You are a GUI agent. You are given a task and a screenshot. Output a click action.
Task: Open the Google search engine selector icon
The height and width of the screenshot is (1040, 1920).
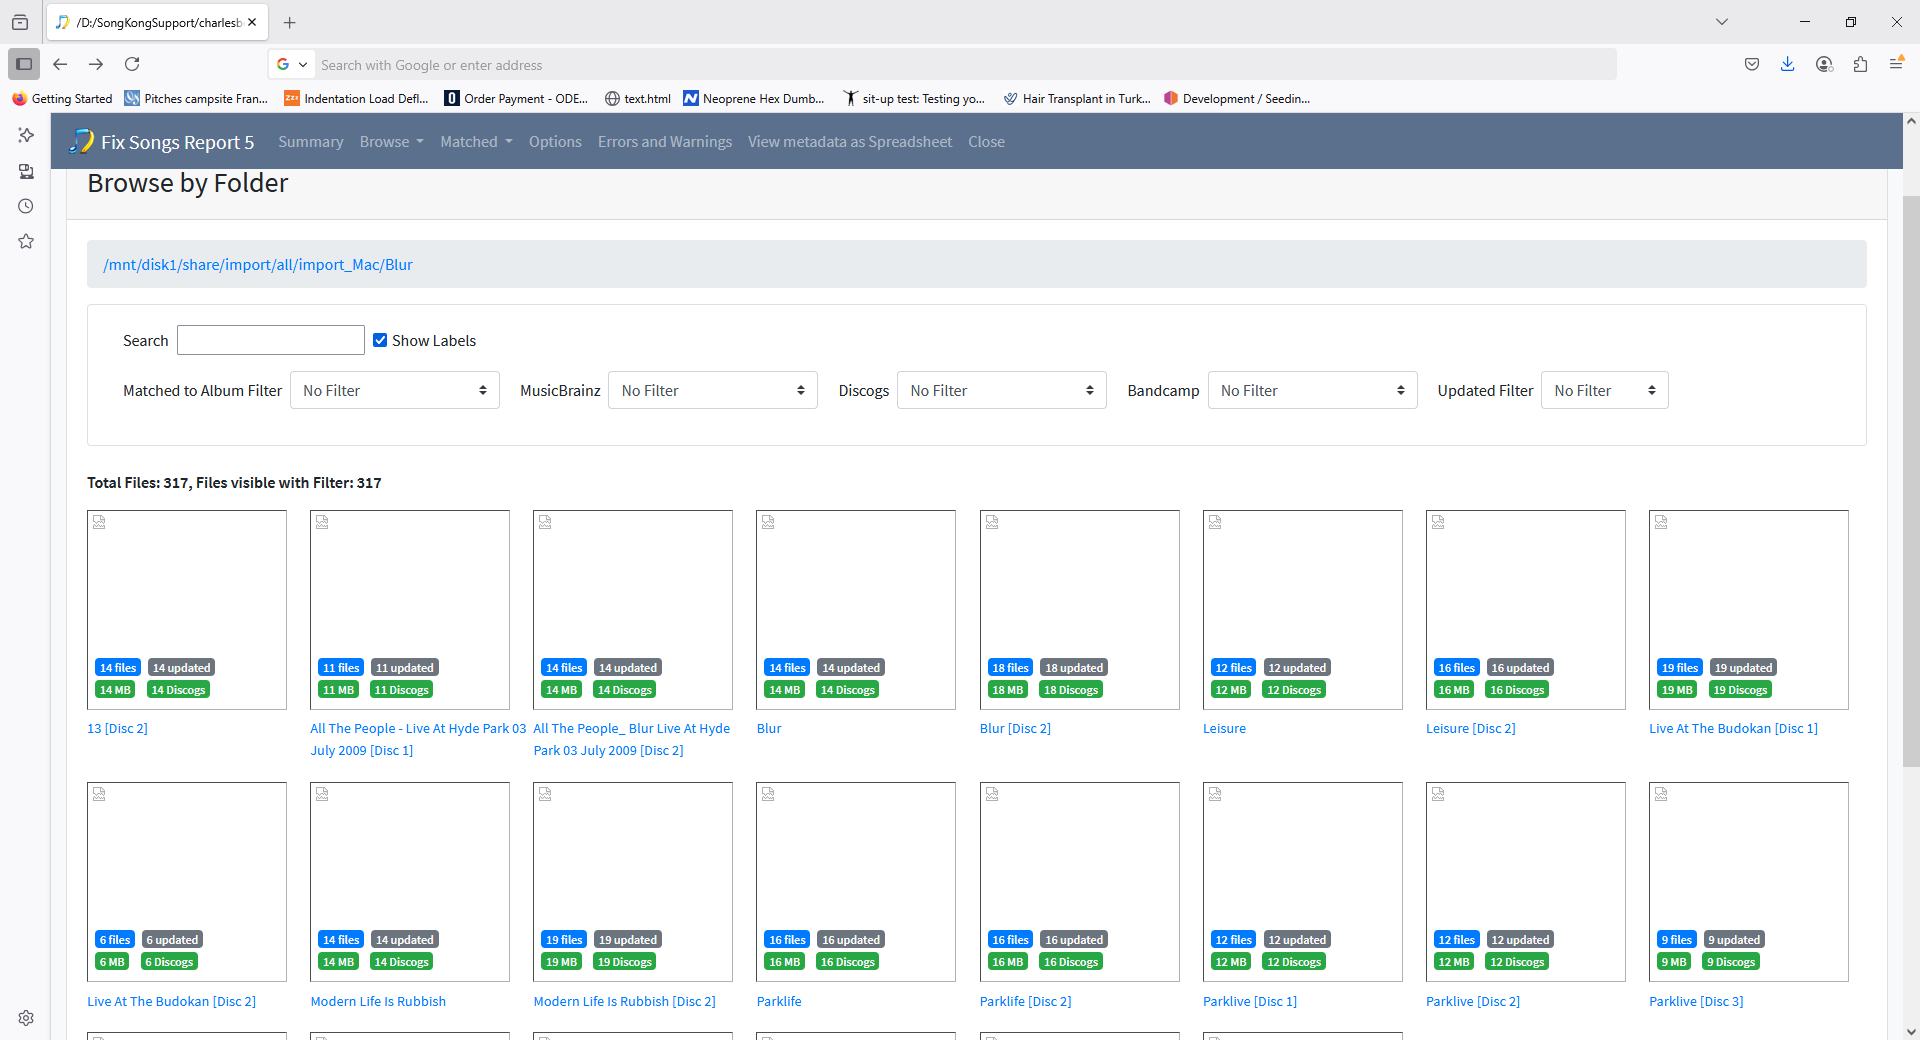[291, 64]
